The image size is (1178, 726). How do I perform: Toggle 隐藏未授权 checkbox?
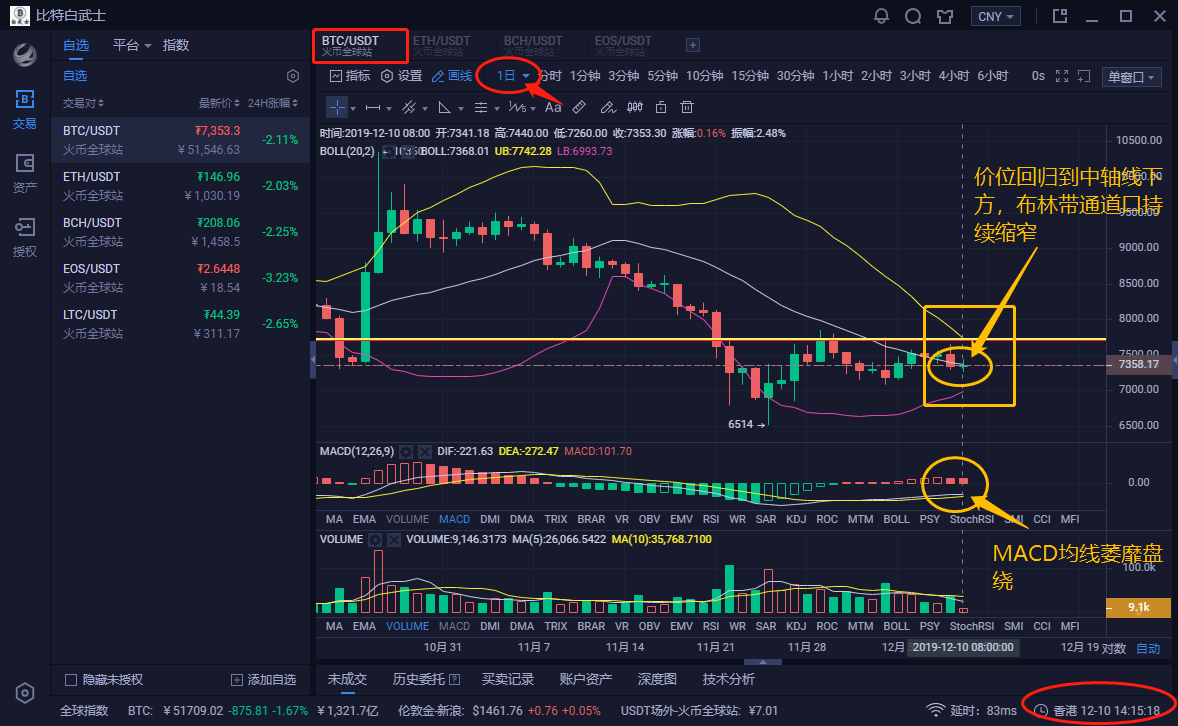coord(71,679)
